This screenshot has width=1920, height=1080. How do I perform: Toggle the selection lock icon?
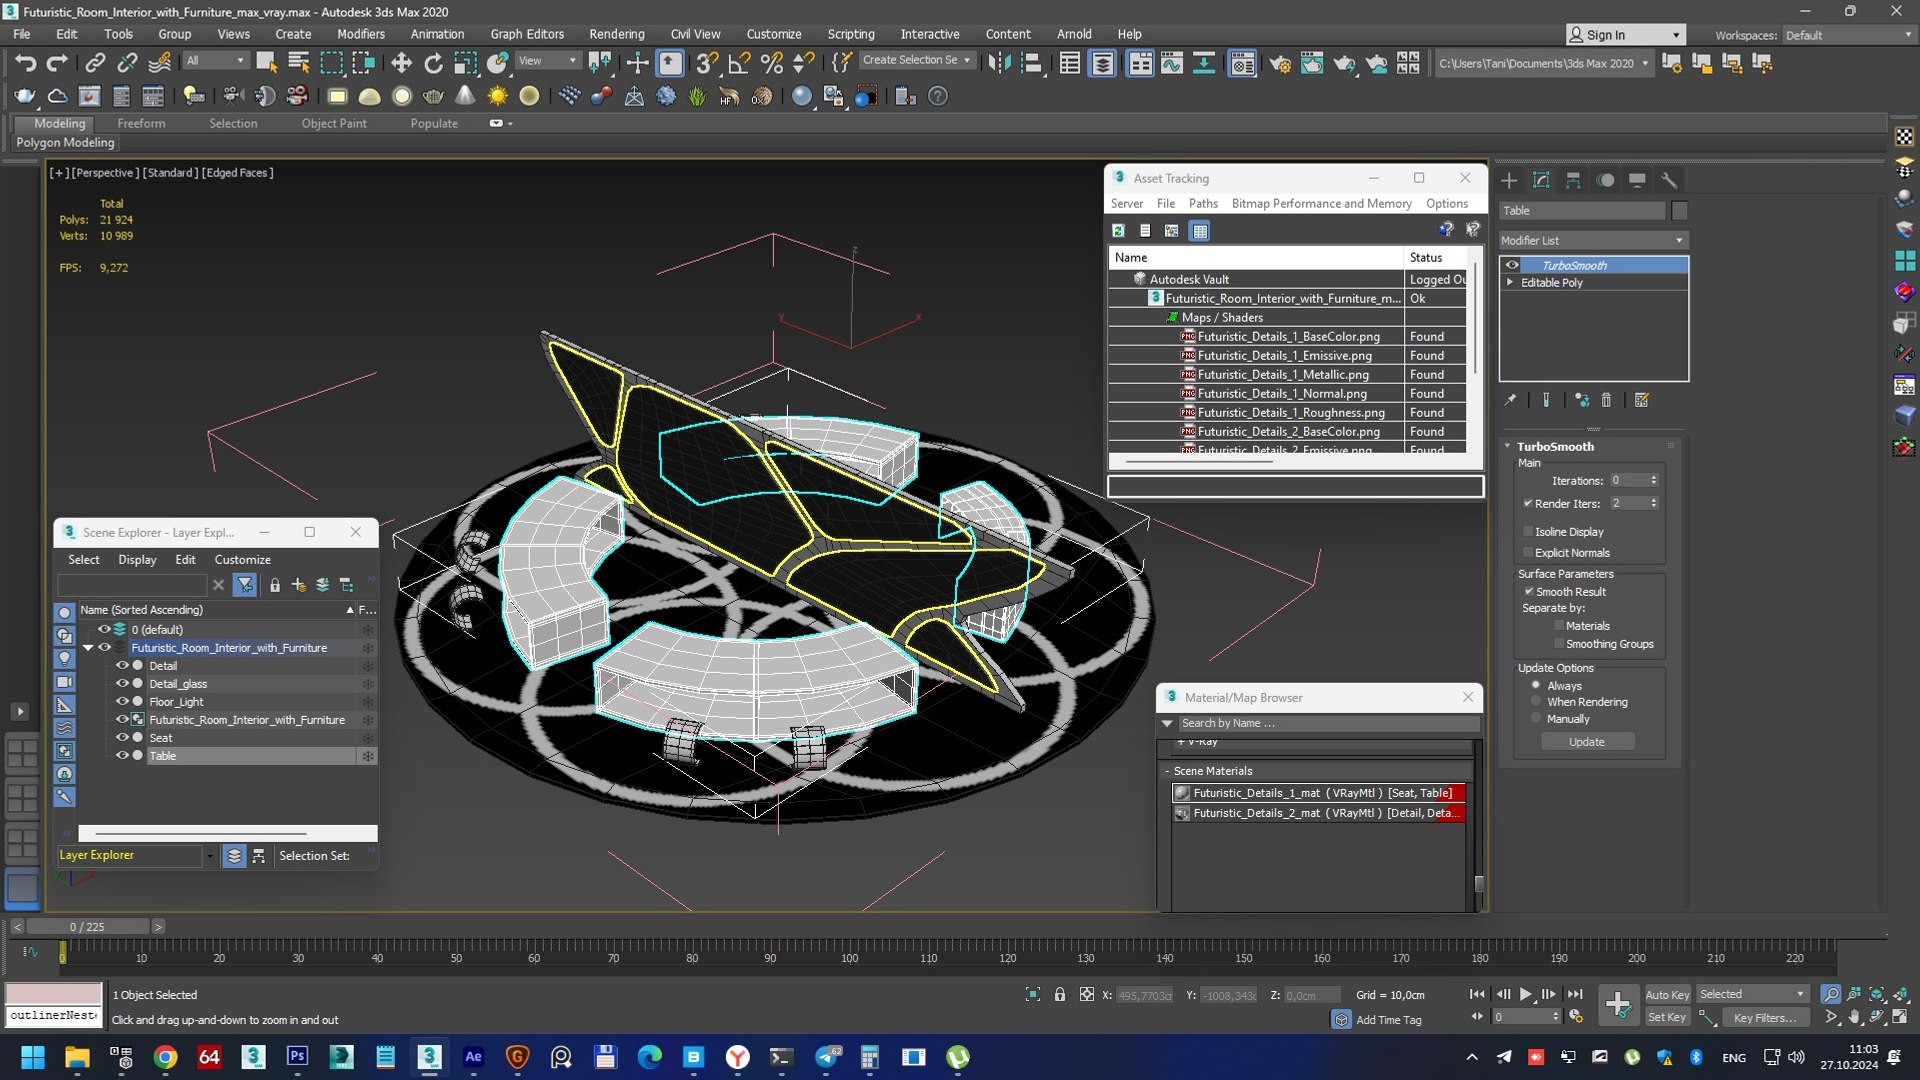pos(1060,994)
